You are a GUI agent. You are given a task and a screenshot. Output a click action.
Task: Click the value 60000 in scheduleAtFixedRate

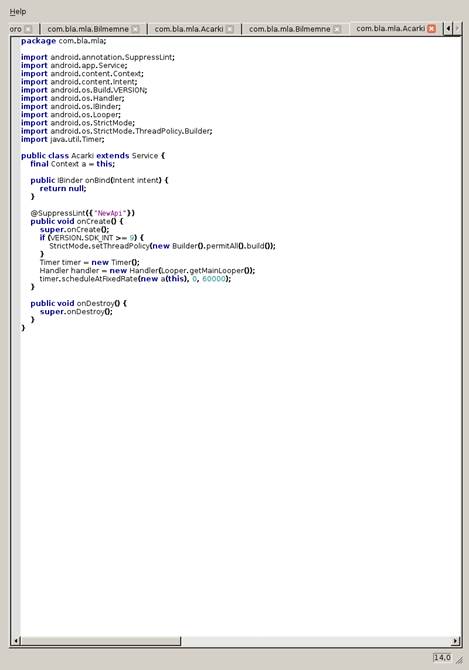click(x=214, y=279)
